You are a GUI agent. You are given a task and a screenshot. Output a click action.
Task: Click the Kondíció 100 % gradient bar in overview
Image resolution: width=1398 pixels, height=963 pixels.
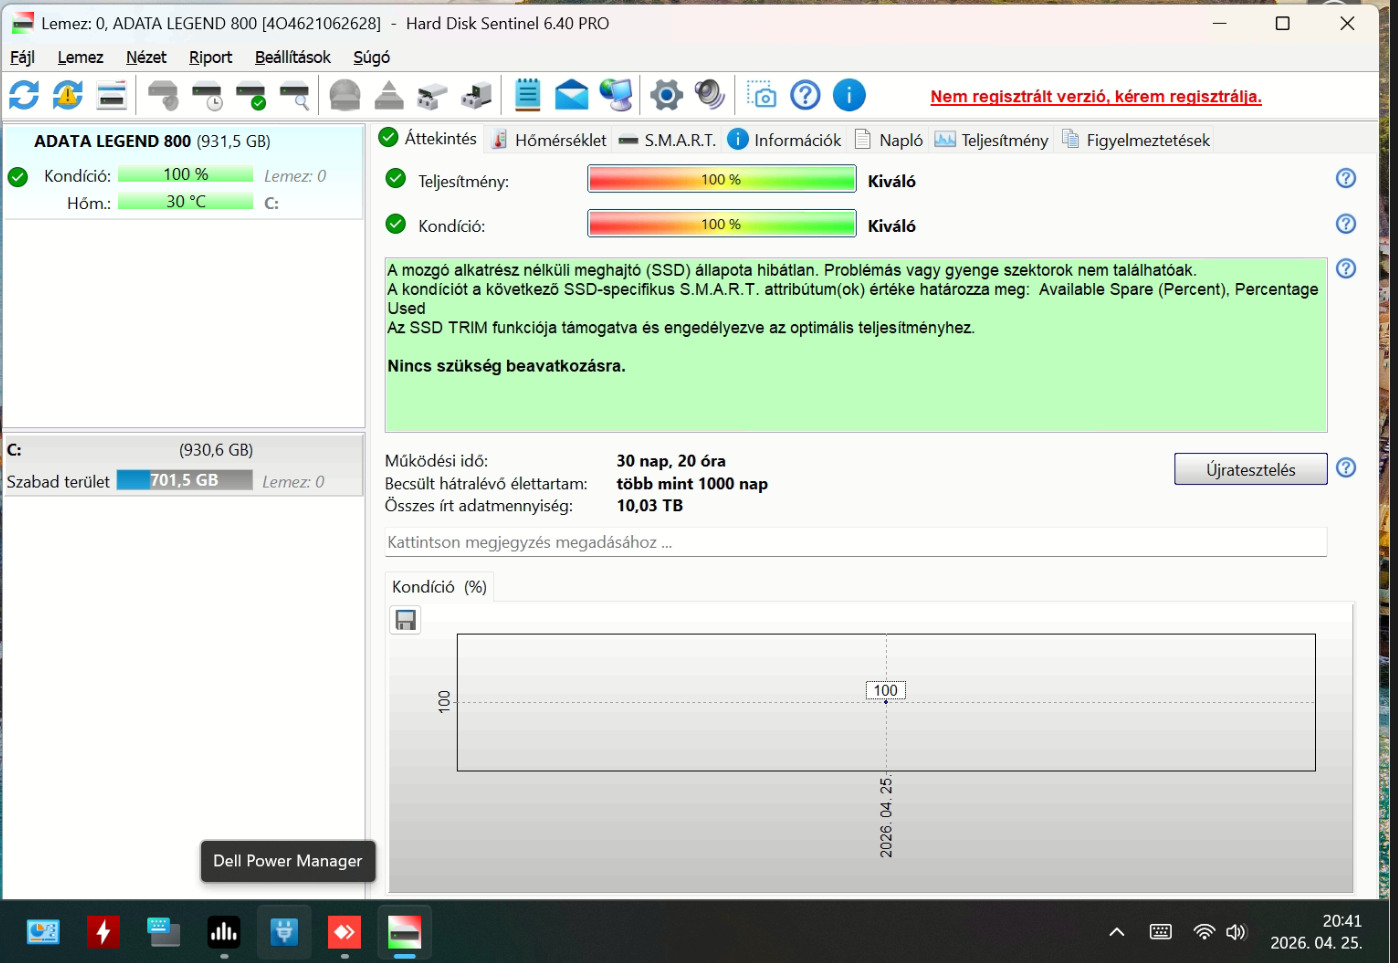point(721,224)
